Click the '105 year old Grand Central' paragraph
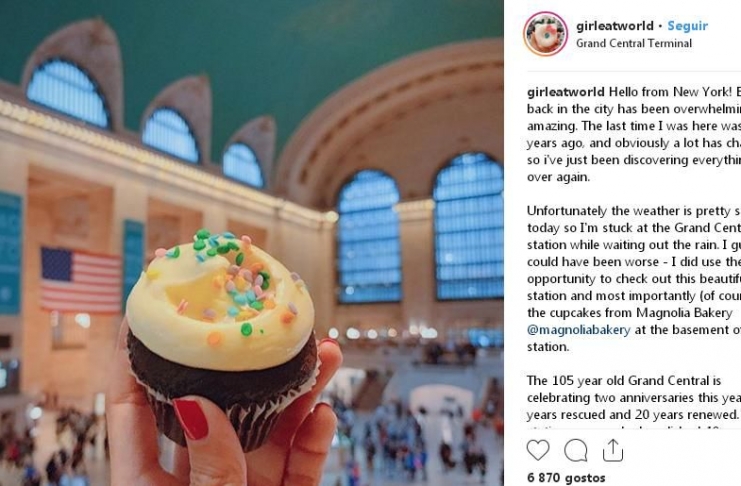 pos(634,398)
